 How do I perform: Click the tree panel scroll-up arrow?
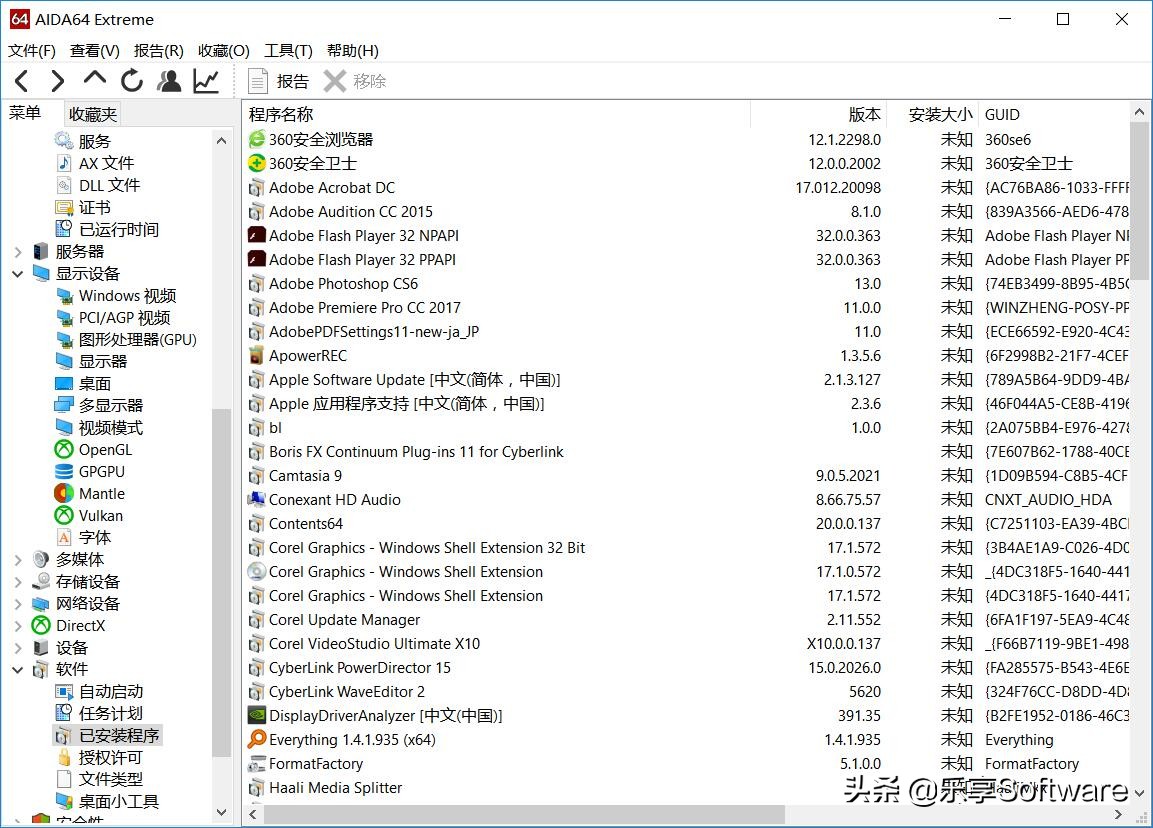click(x=221, y=140)
